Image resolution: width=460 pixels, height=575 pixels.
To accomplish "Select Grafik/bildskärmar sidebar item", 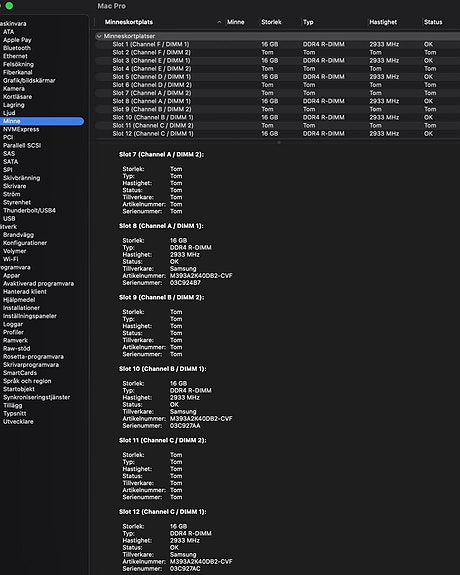I will (x=29, y=80).
